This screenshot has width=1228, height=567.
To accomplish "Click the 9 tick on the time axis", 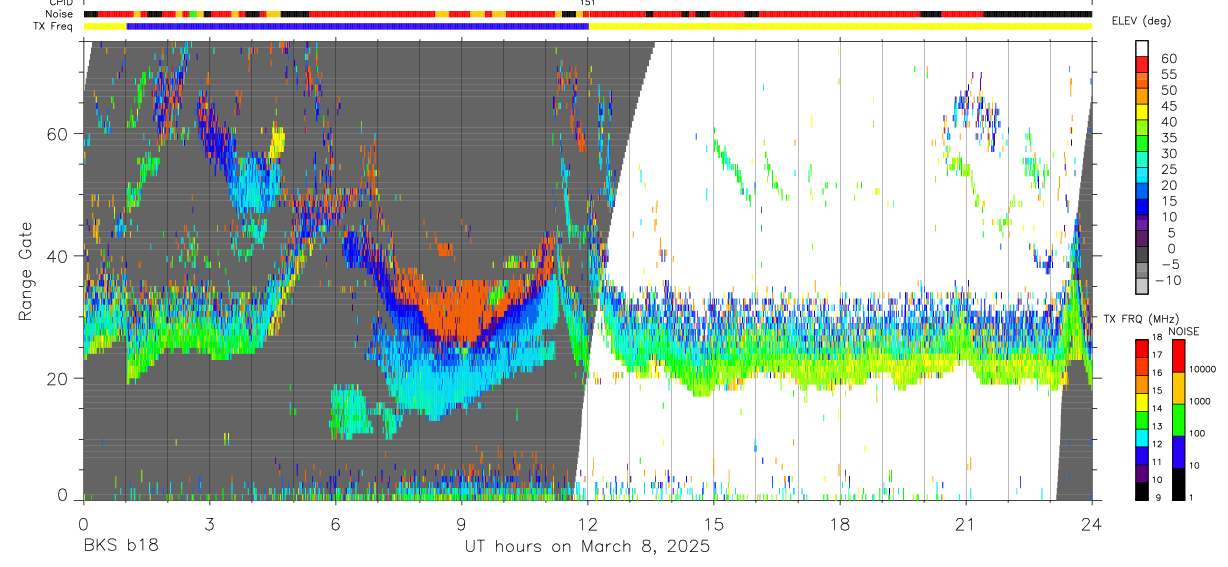I will point(461,523).
